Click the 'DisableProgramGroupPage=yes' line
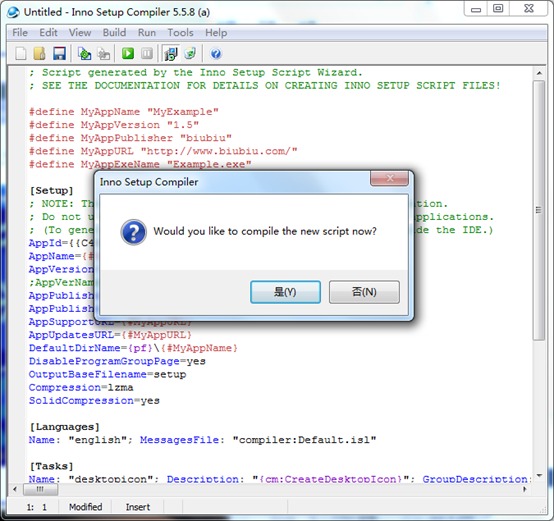Screen dimensions: 554x521 click(x=117, y=361)
